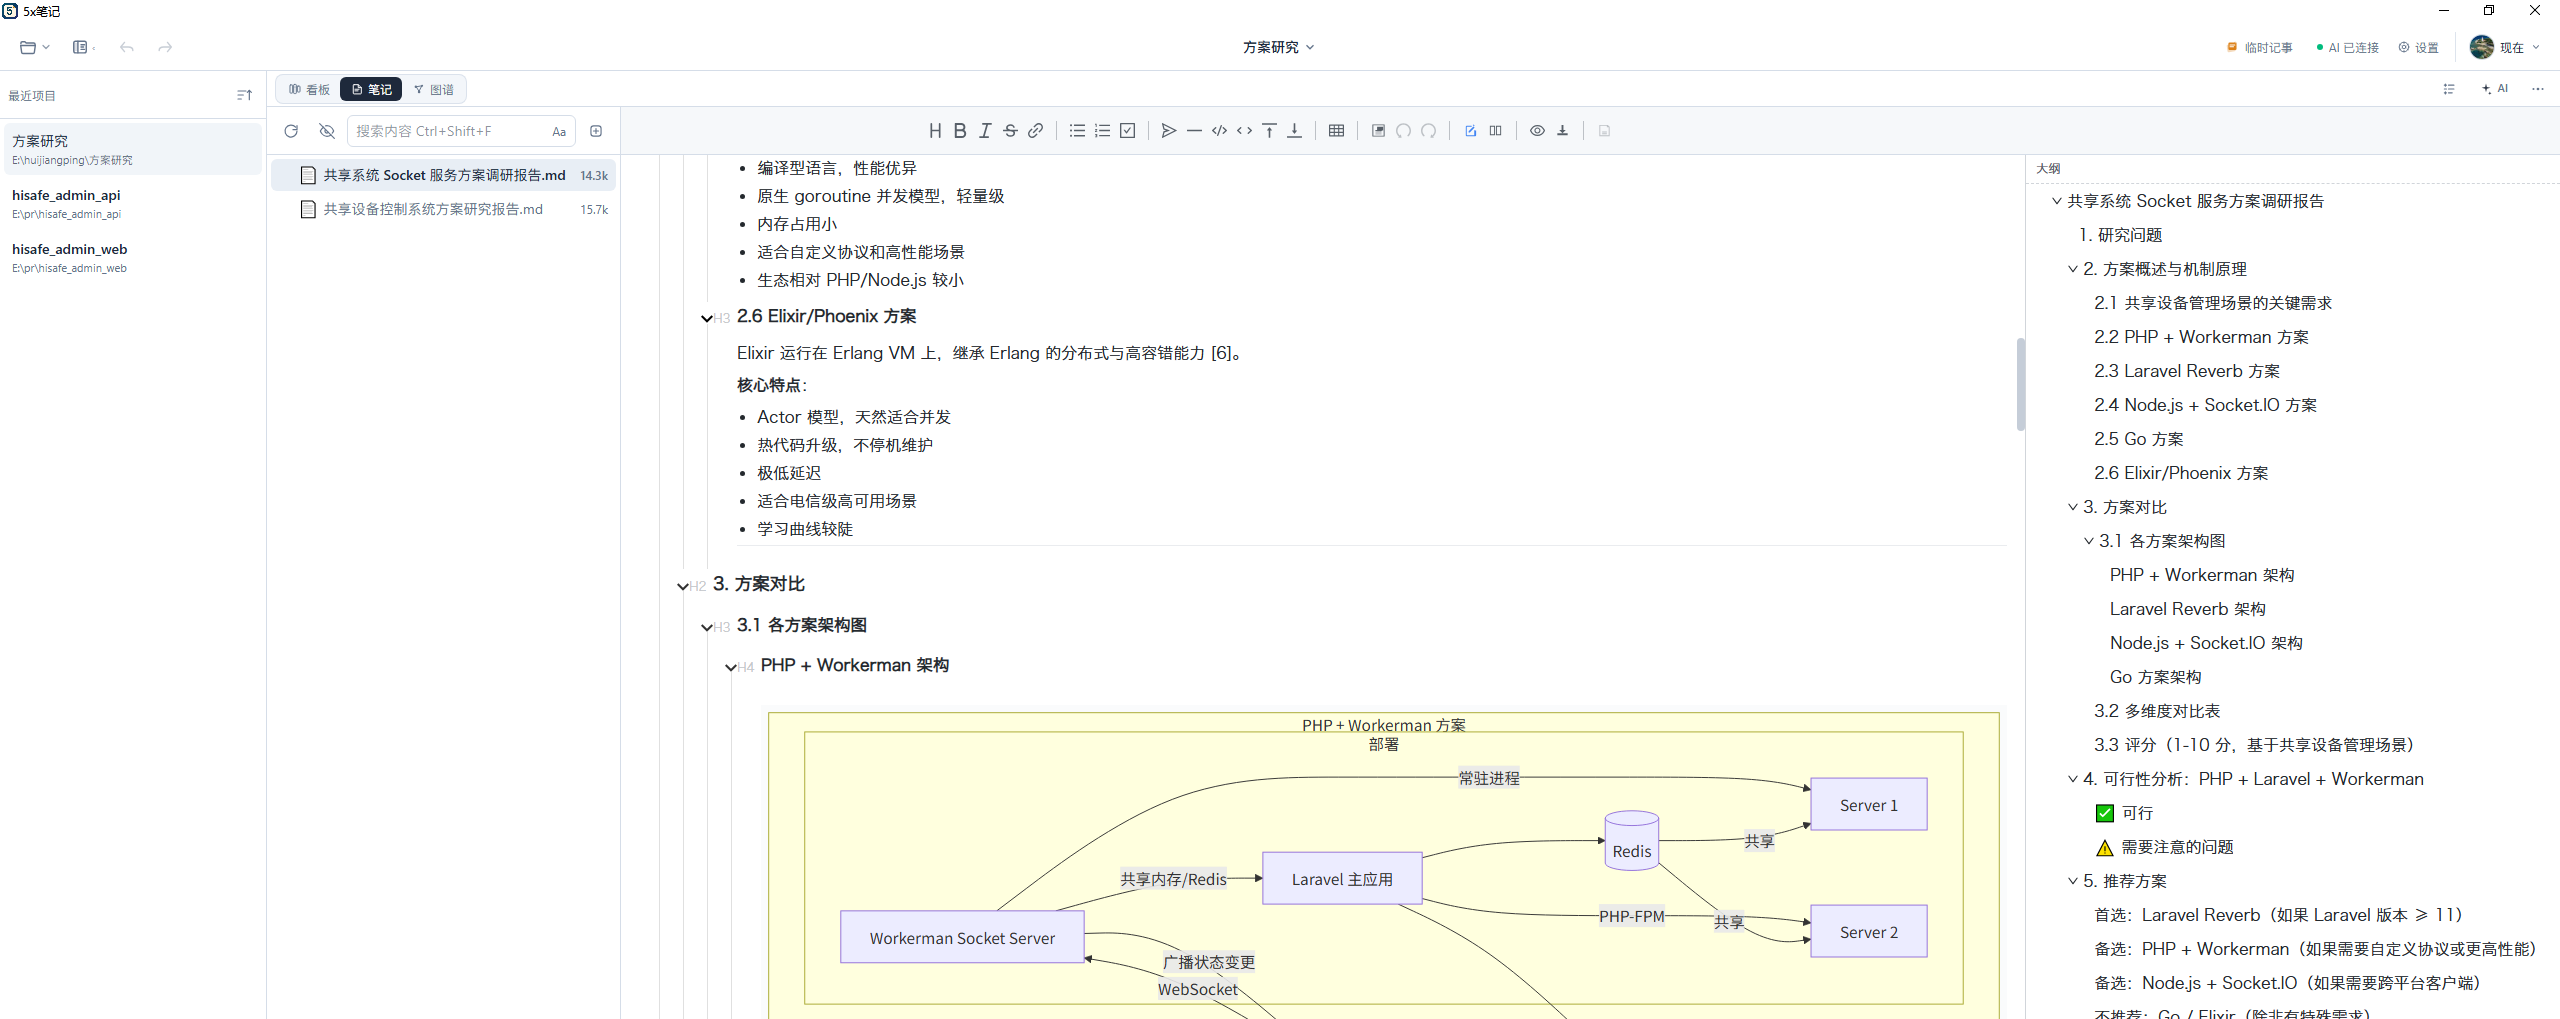Screen dimensions: 2560x1019
Task: Click the redo arrow in the top bar
Action: pyautogui.click(x=165, y=47)
